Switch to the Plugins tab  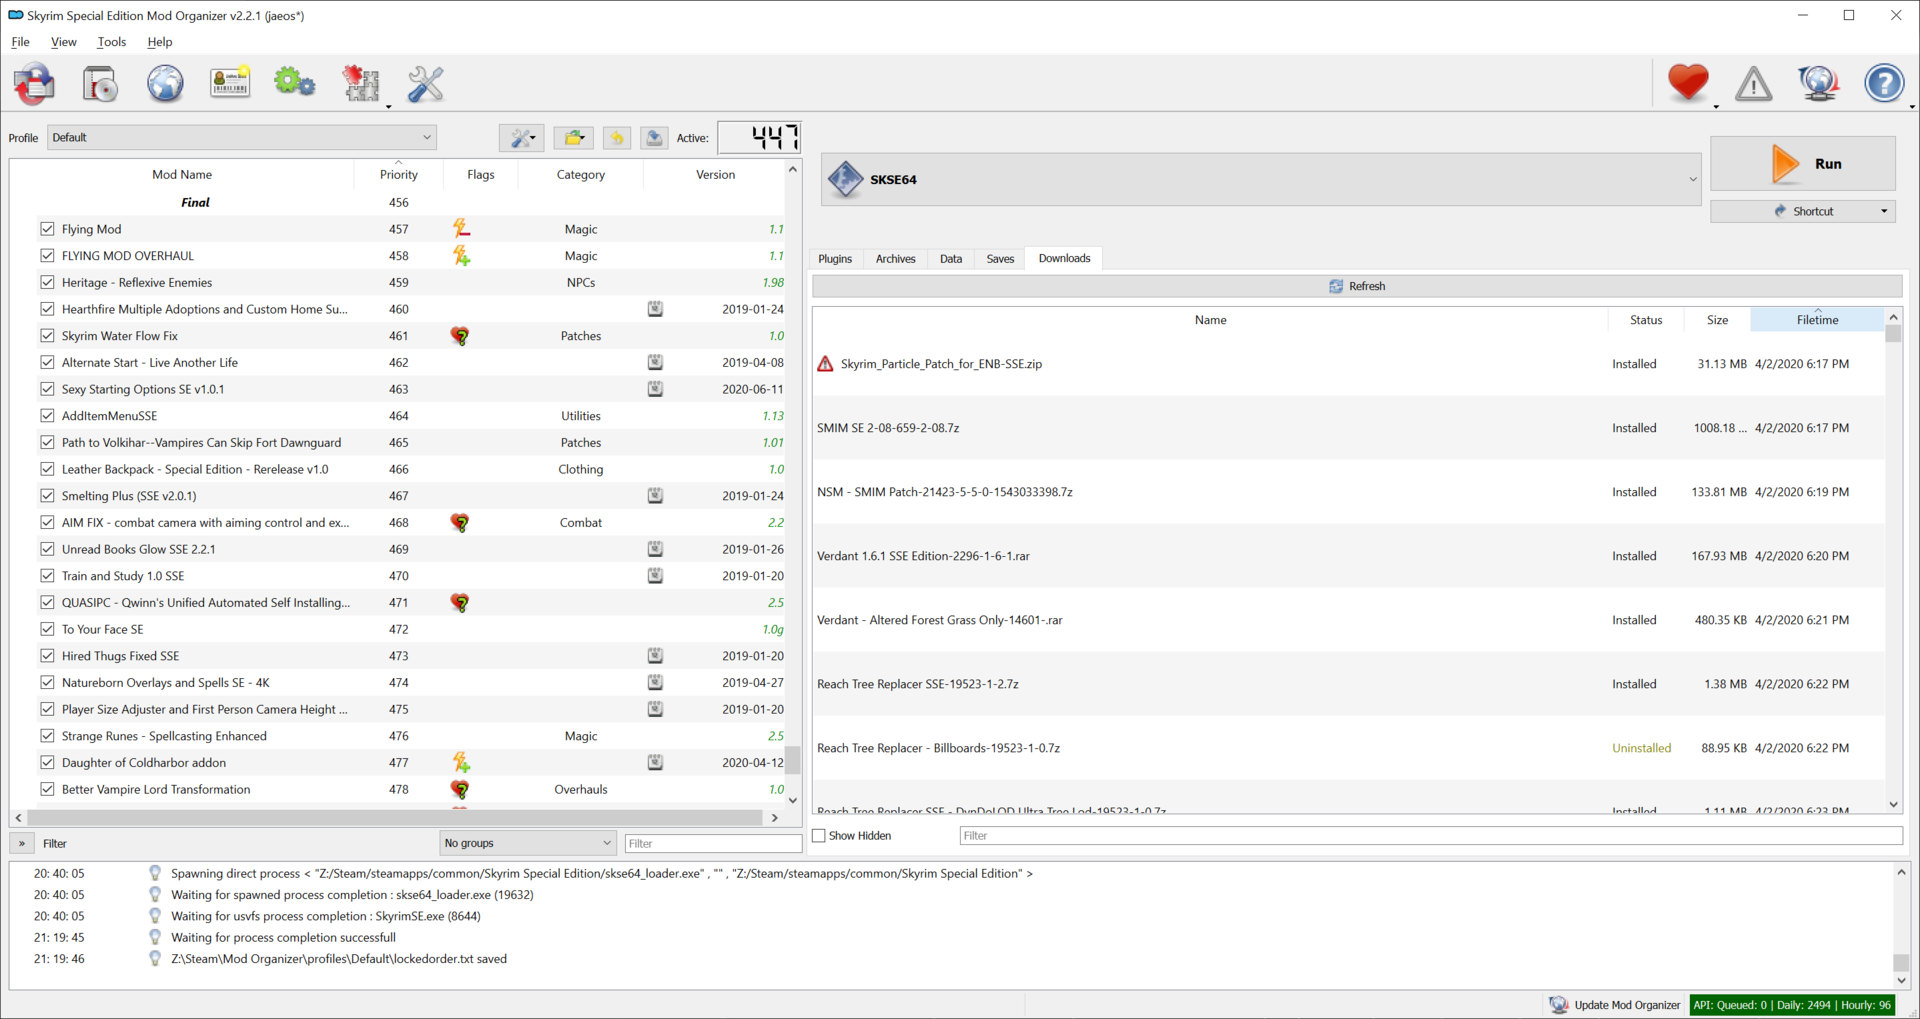pyautogui.click(x=835, y=259)
